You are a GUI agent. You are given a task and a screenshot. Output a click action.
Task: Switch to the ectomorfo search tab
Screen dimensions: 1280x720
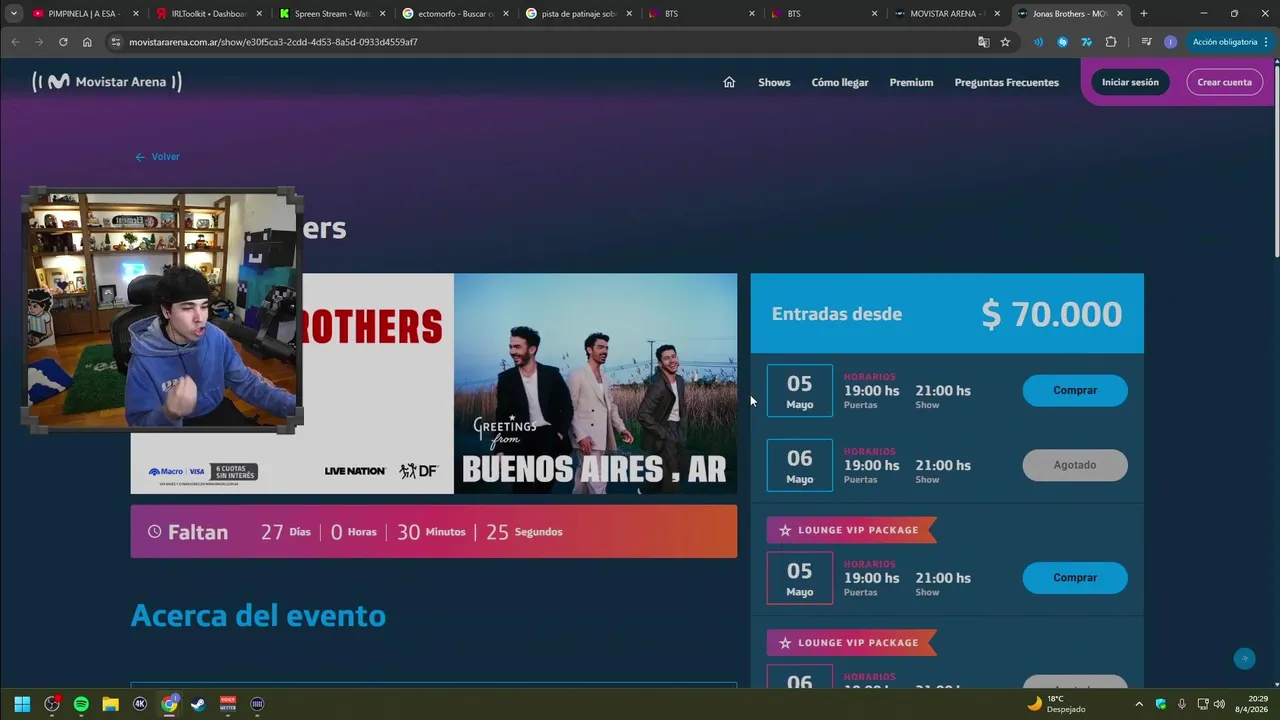457,14
